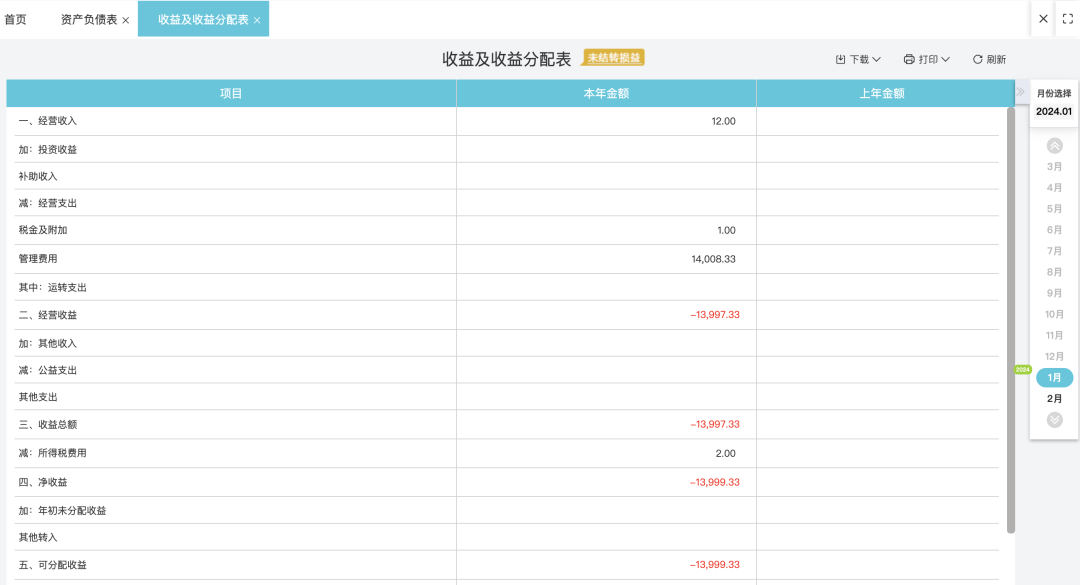Select 3月 in the month list
The height and width of the screenshot is (585, 1080).
coord(1055,167)
